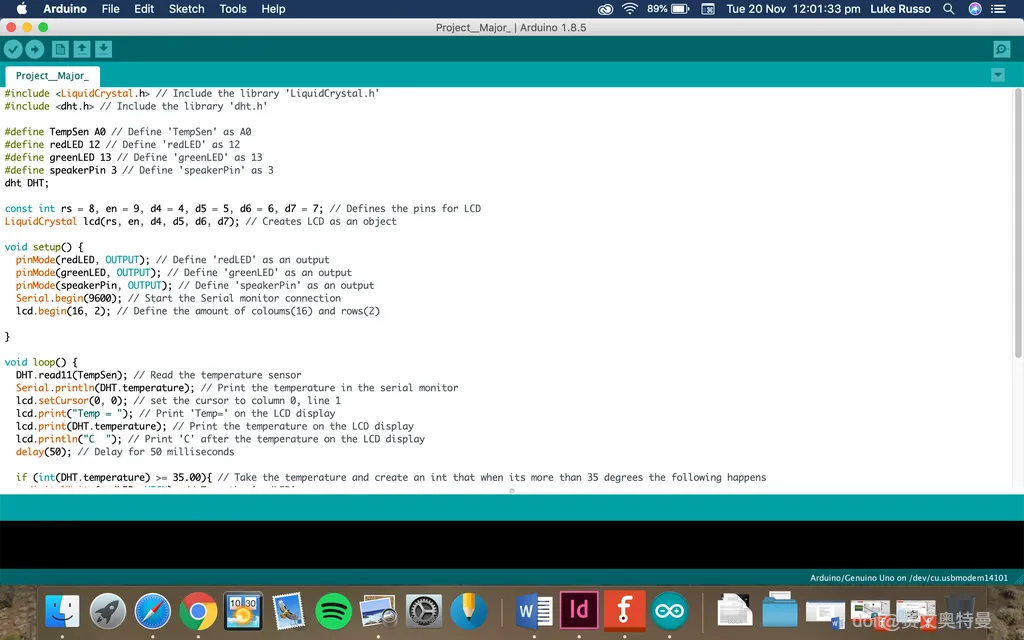This screenshot has width=1024, height=640.
Task: Click the 'DHT.read11(TempSen);' line
Action: [x=159, y=375]
